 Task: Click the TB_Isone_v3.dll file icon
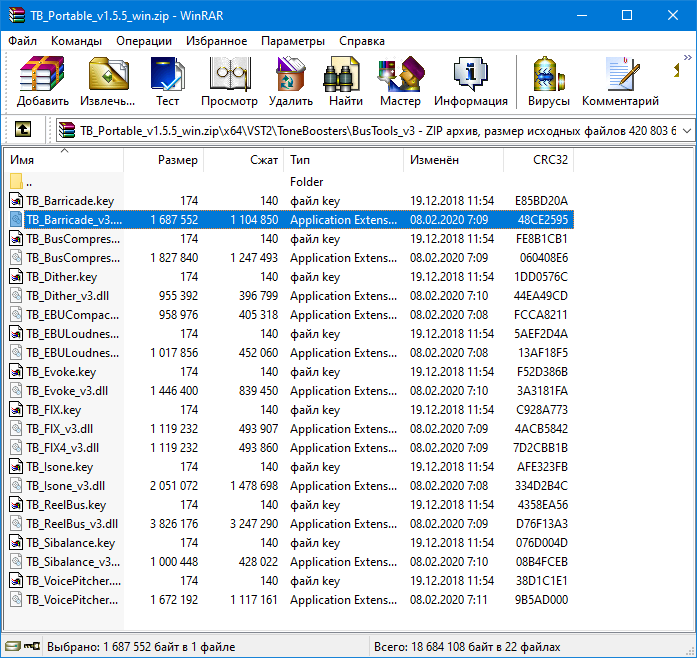tap(16, 485)
